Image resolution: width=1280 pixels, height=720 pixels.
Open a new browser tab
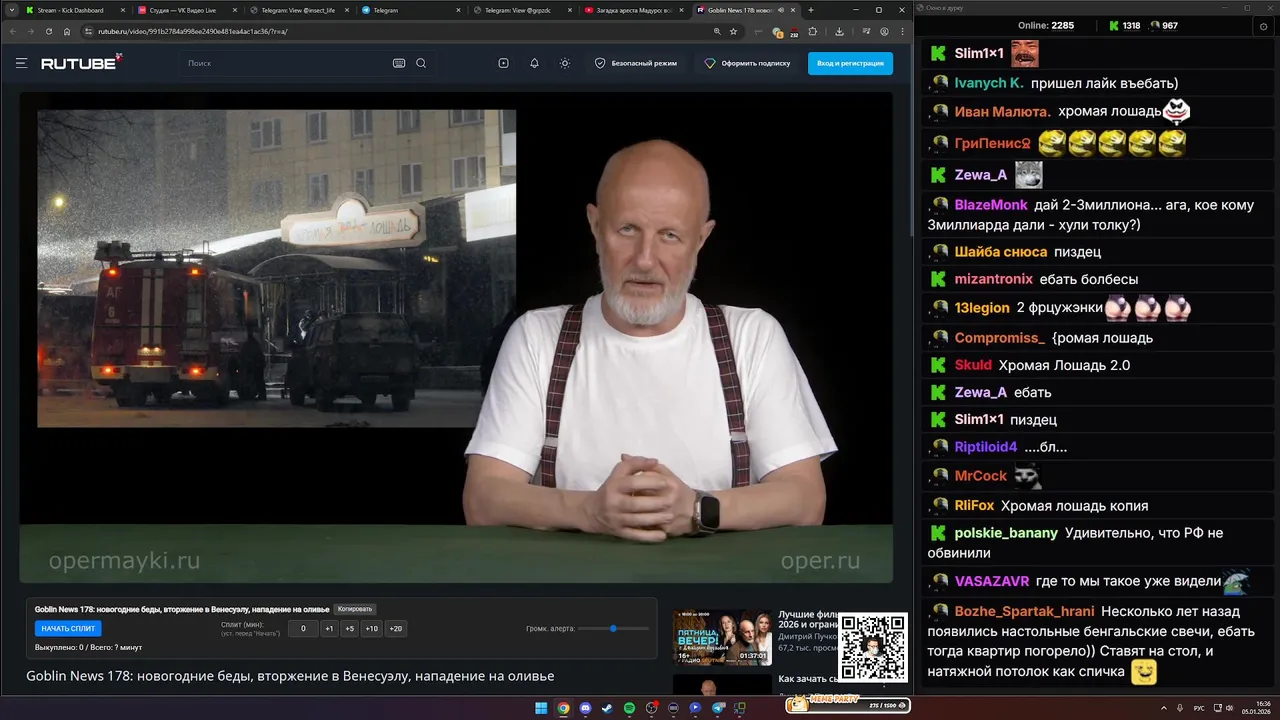pos(811,10)
